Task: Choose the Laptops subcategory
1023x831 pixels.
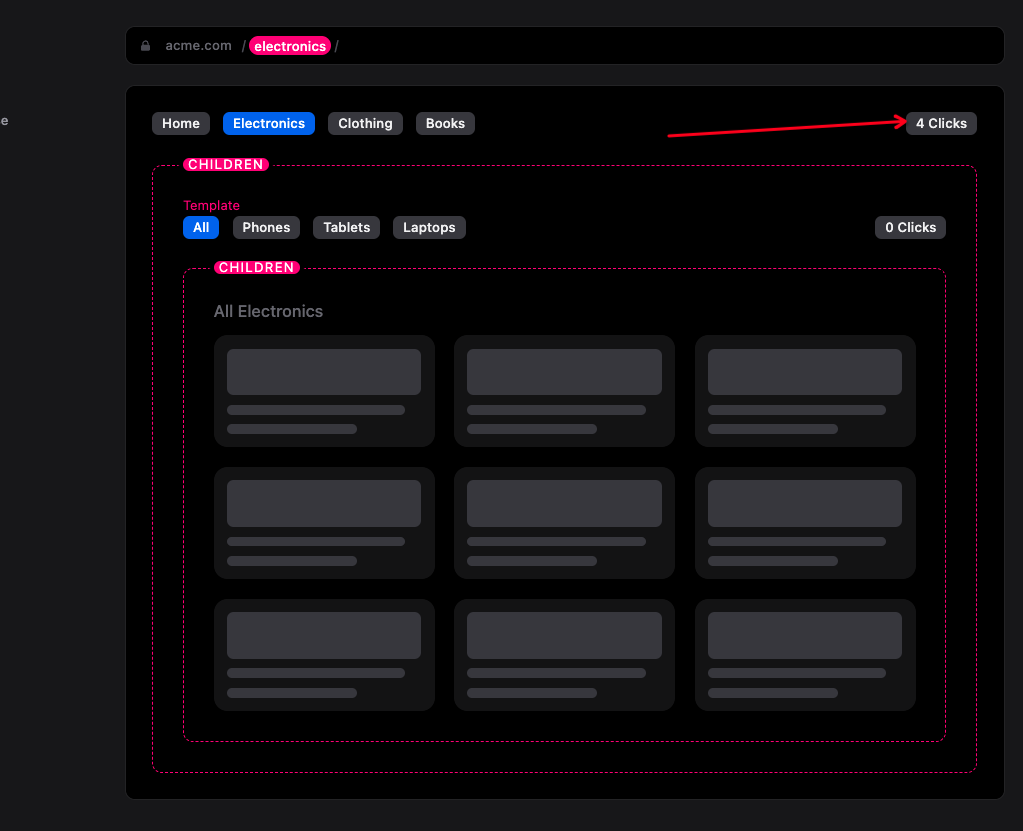Action: click(429, 227)
